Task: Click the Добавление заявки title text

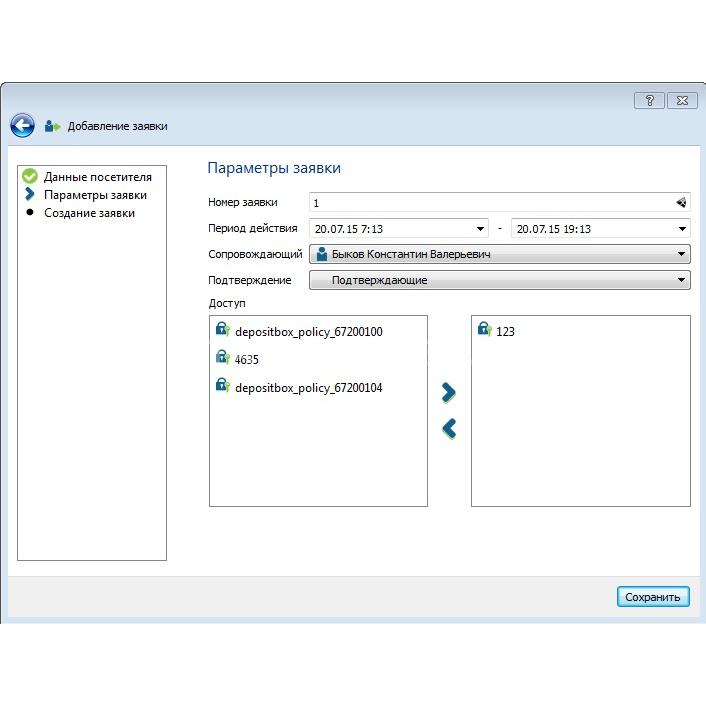Action: (x=117, y=126)
